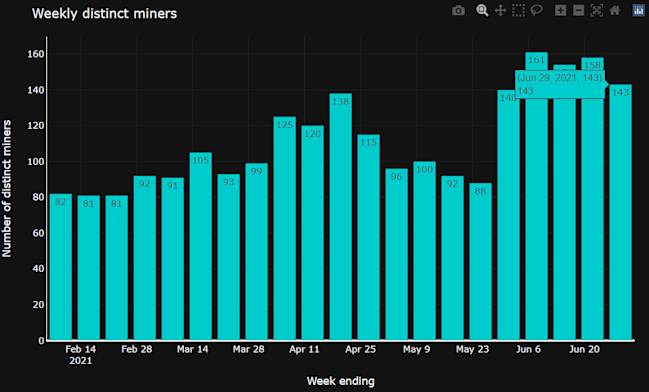Click the Feb 28 x-axis label
Viewport: 649px width, 392px height.
coord(137,349)
